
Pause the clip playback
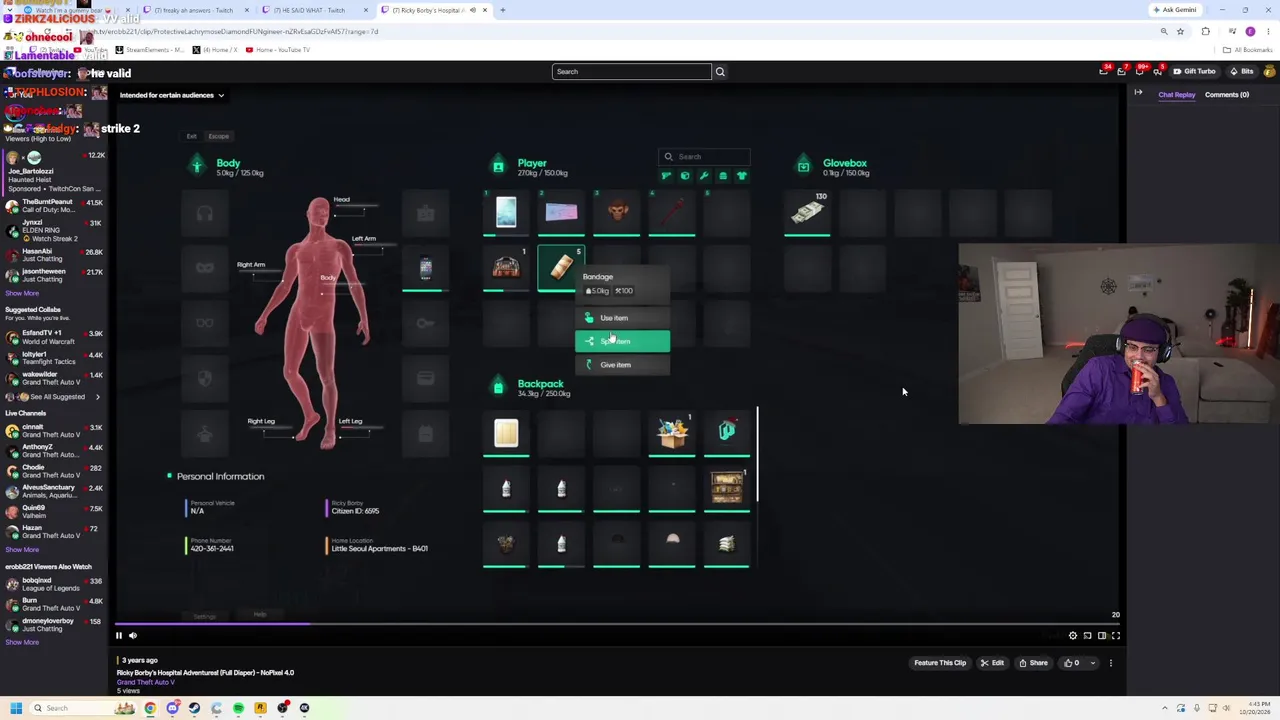coord(118,635)
